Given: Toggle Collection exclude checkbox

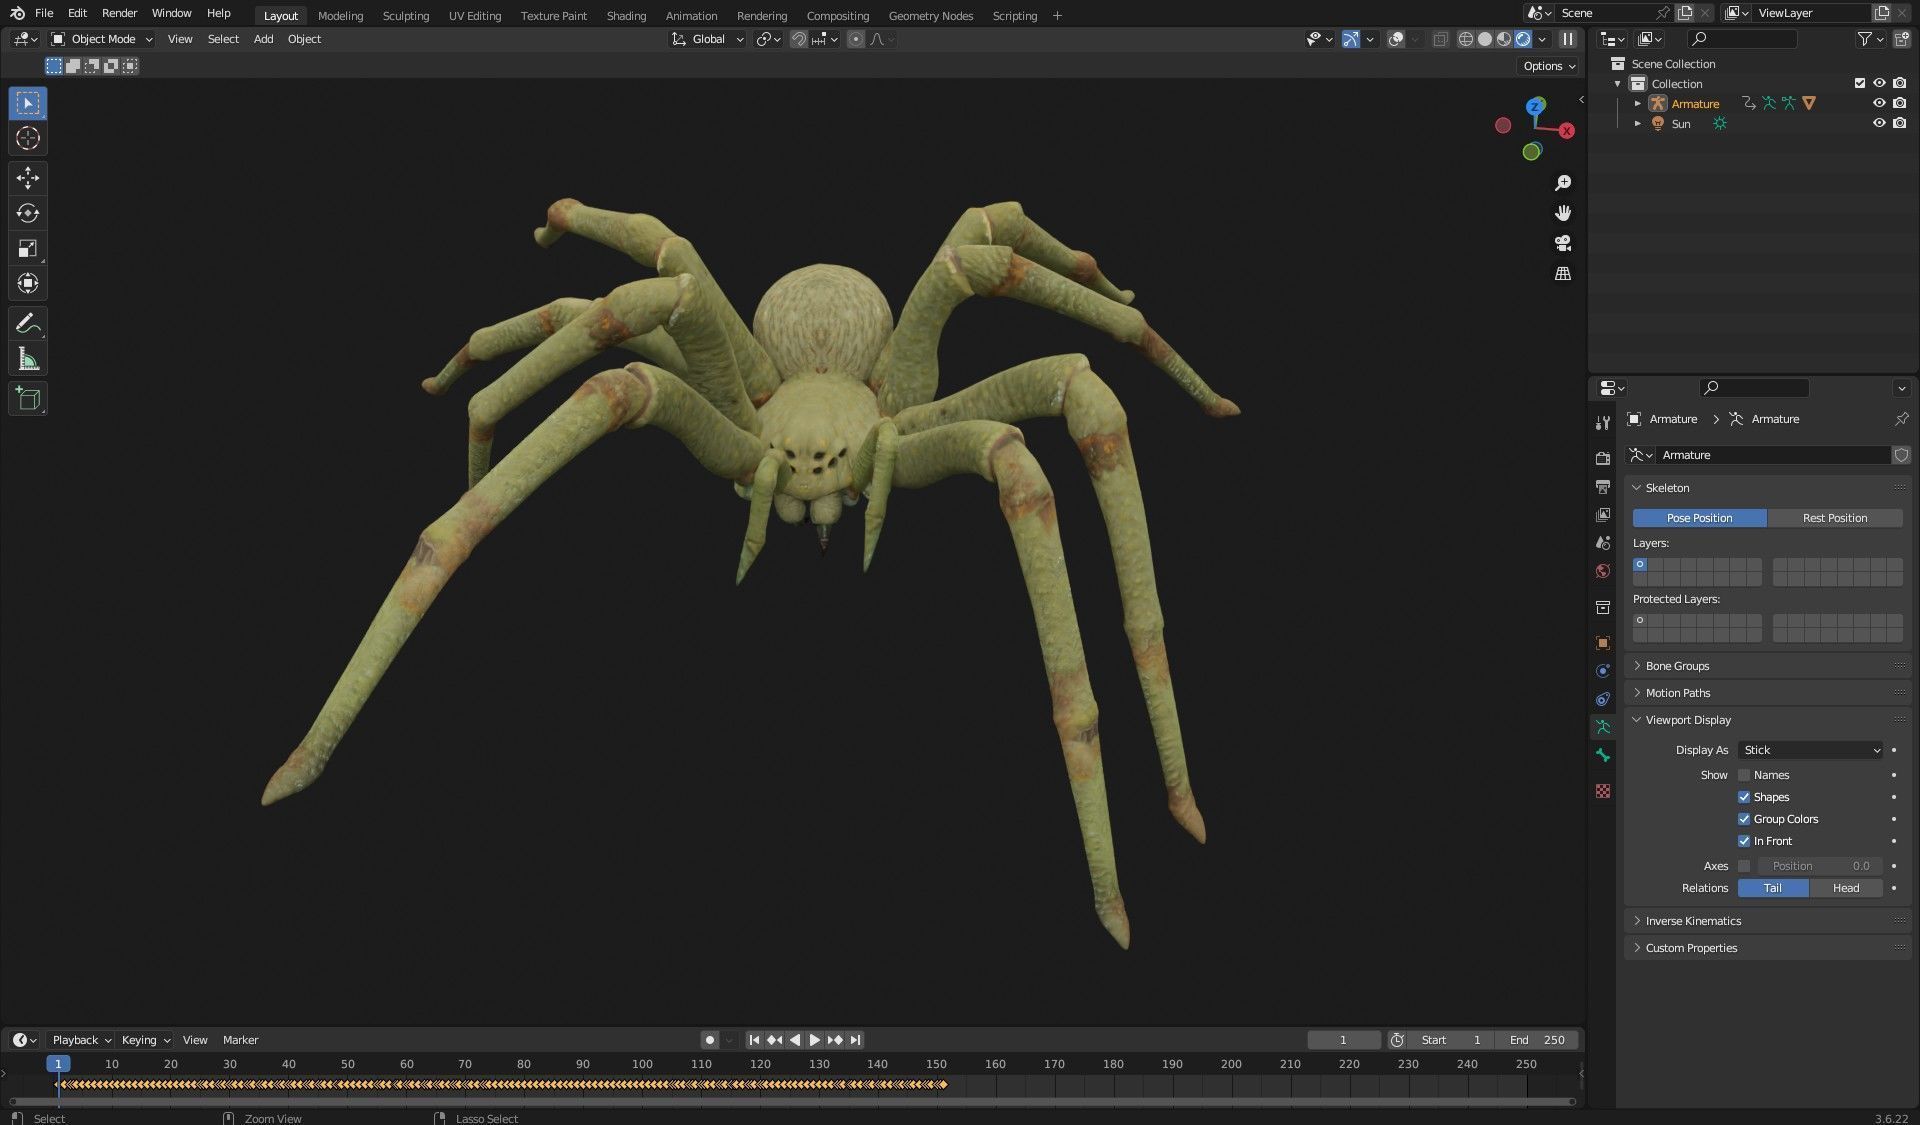Looking at the screenshot, I should pos(1860,83).
